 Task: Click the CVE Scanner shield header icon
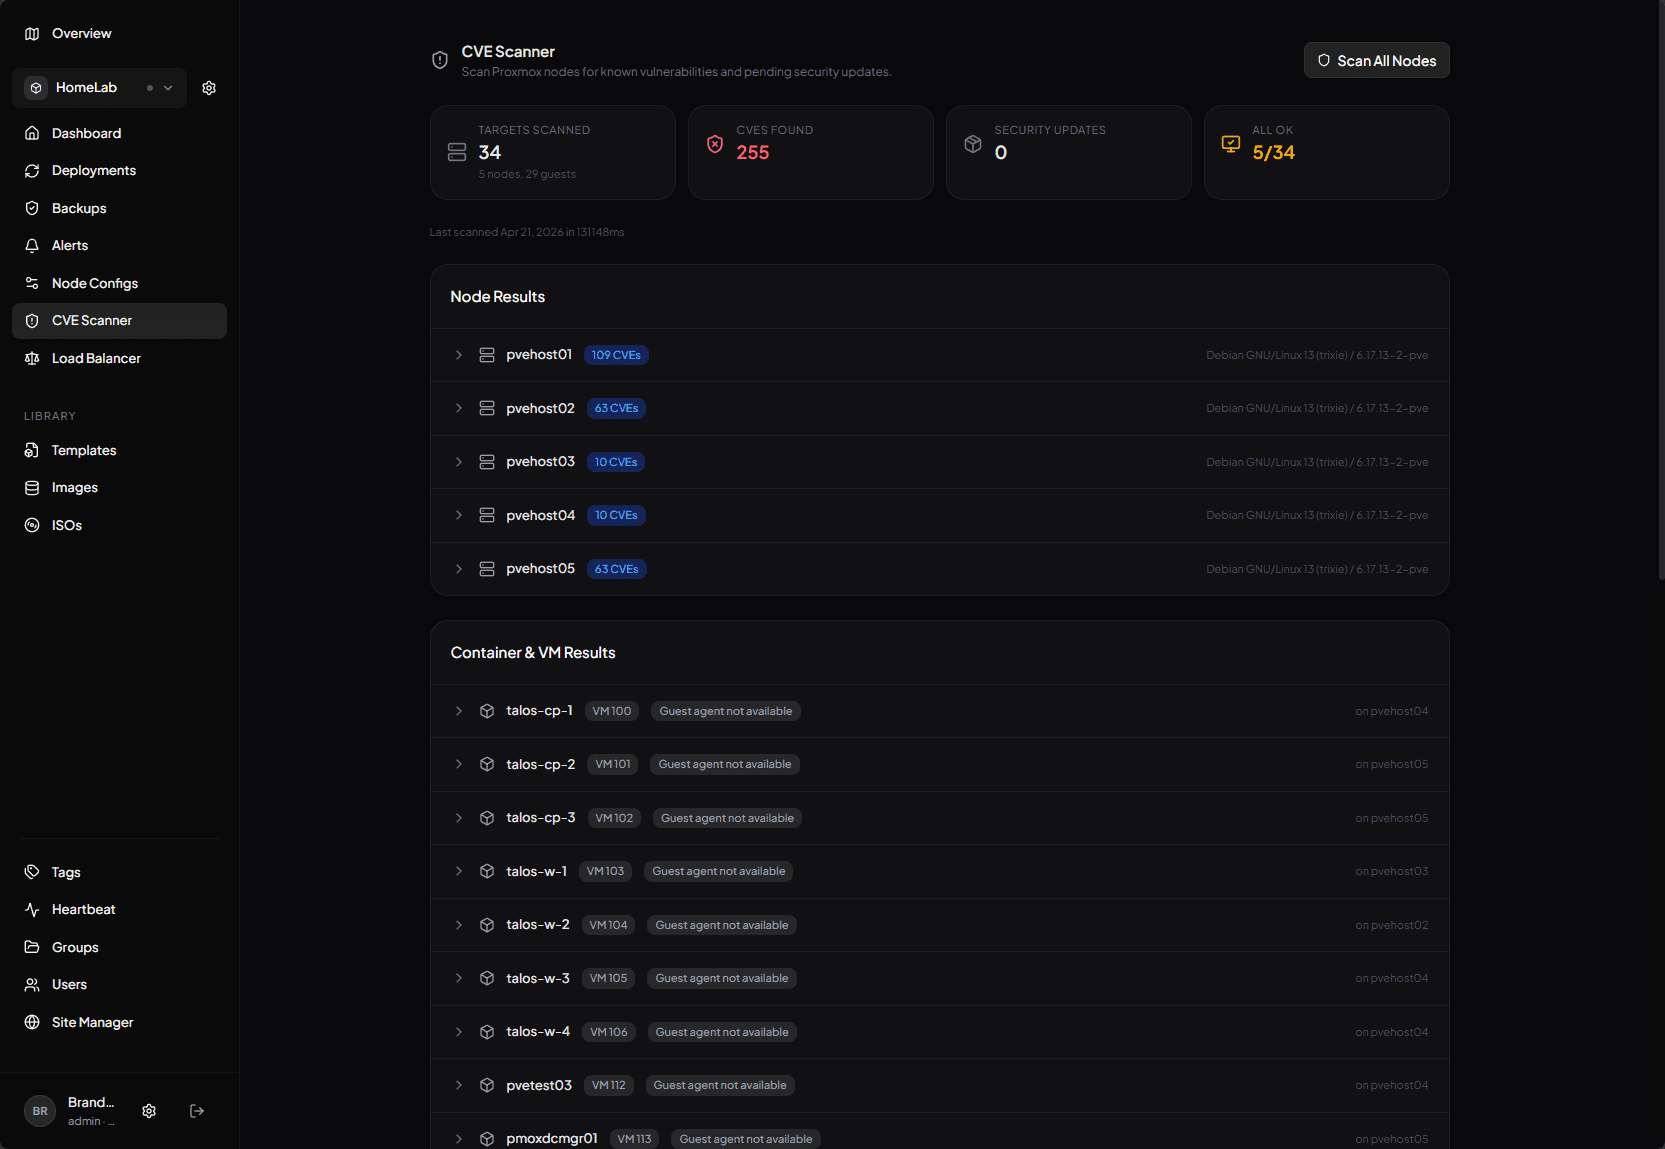click(440, 61)
